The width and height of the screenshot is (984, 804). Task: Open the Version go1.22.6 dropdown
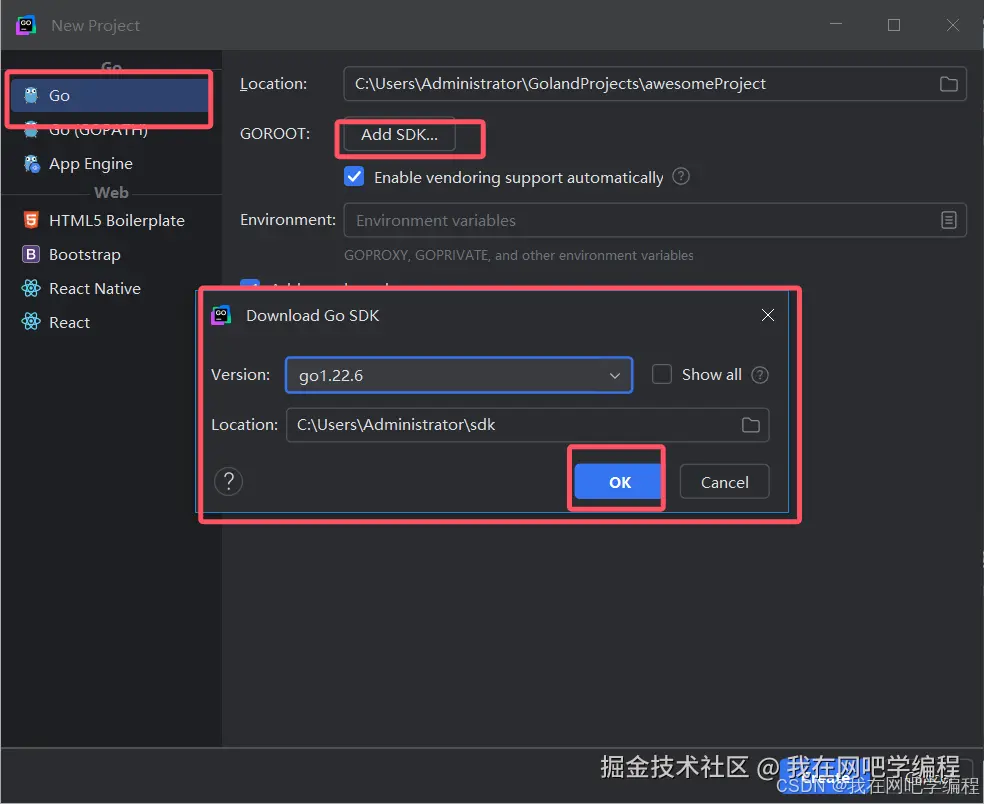pos(459,375)
